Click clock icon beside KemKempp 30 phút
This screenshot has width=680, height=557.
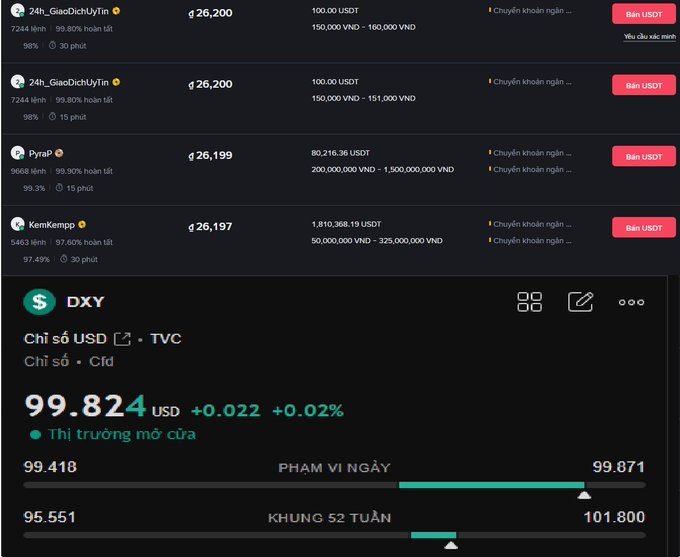pyautogui.click(x=64, y=259)
